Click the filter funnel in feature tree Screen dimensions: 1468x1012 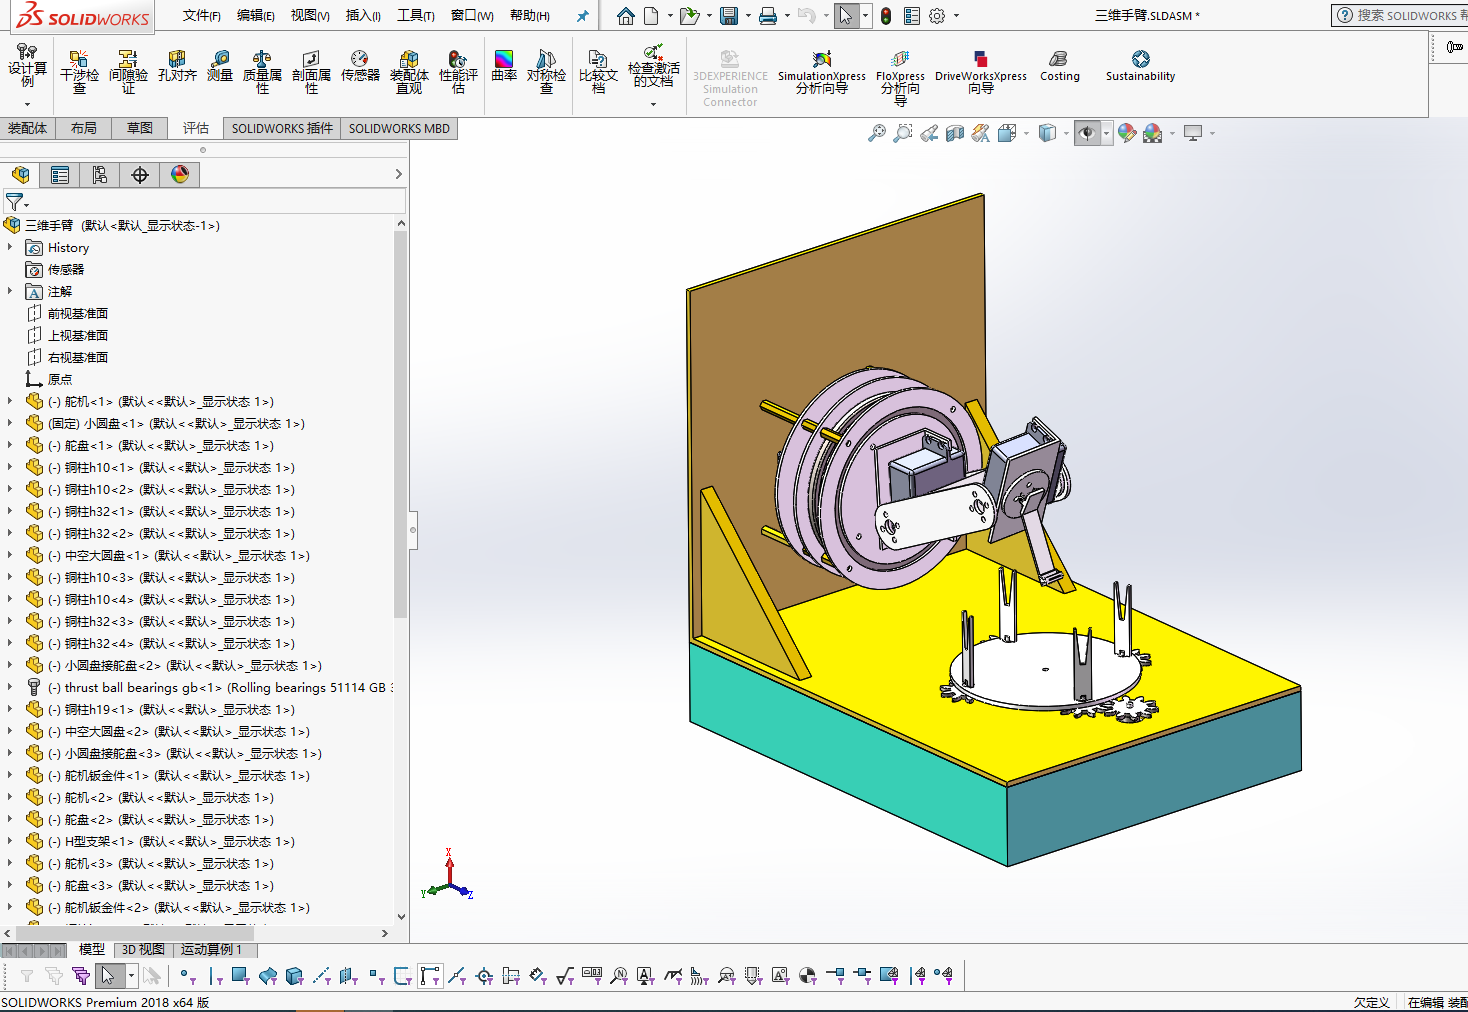[14, 202]
